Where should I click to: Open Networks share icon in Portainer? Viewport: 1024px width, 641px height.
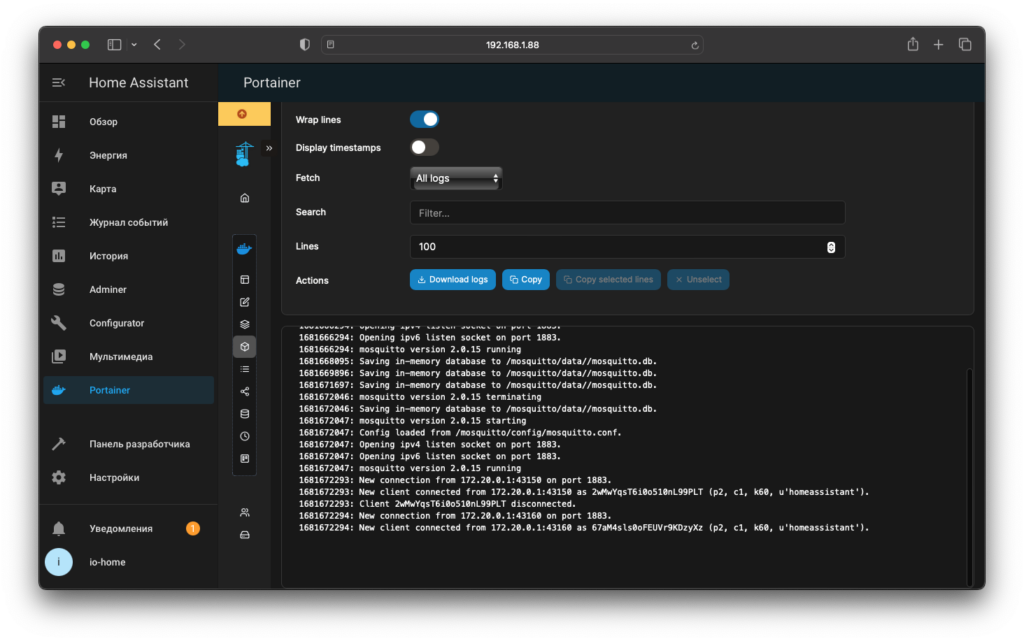click(x=245, y=392)
